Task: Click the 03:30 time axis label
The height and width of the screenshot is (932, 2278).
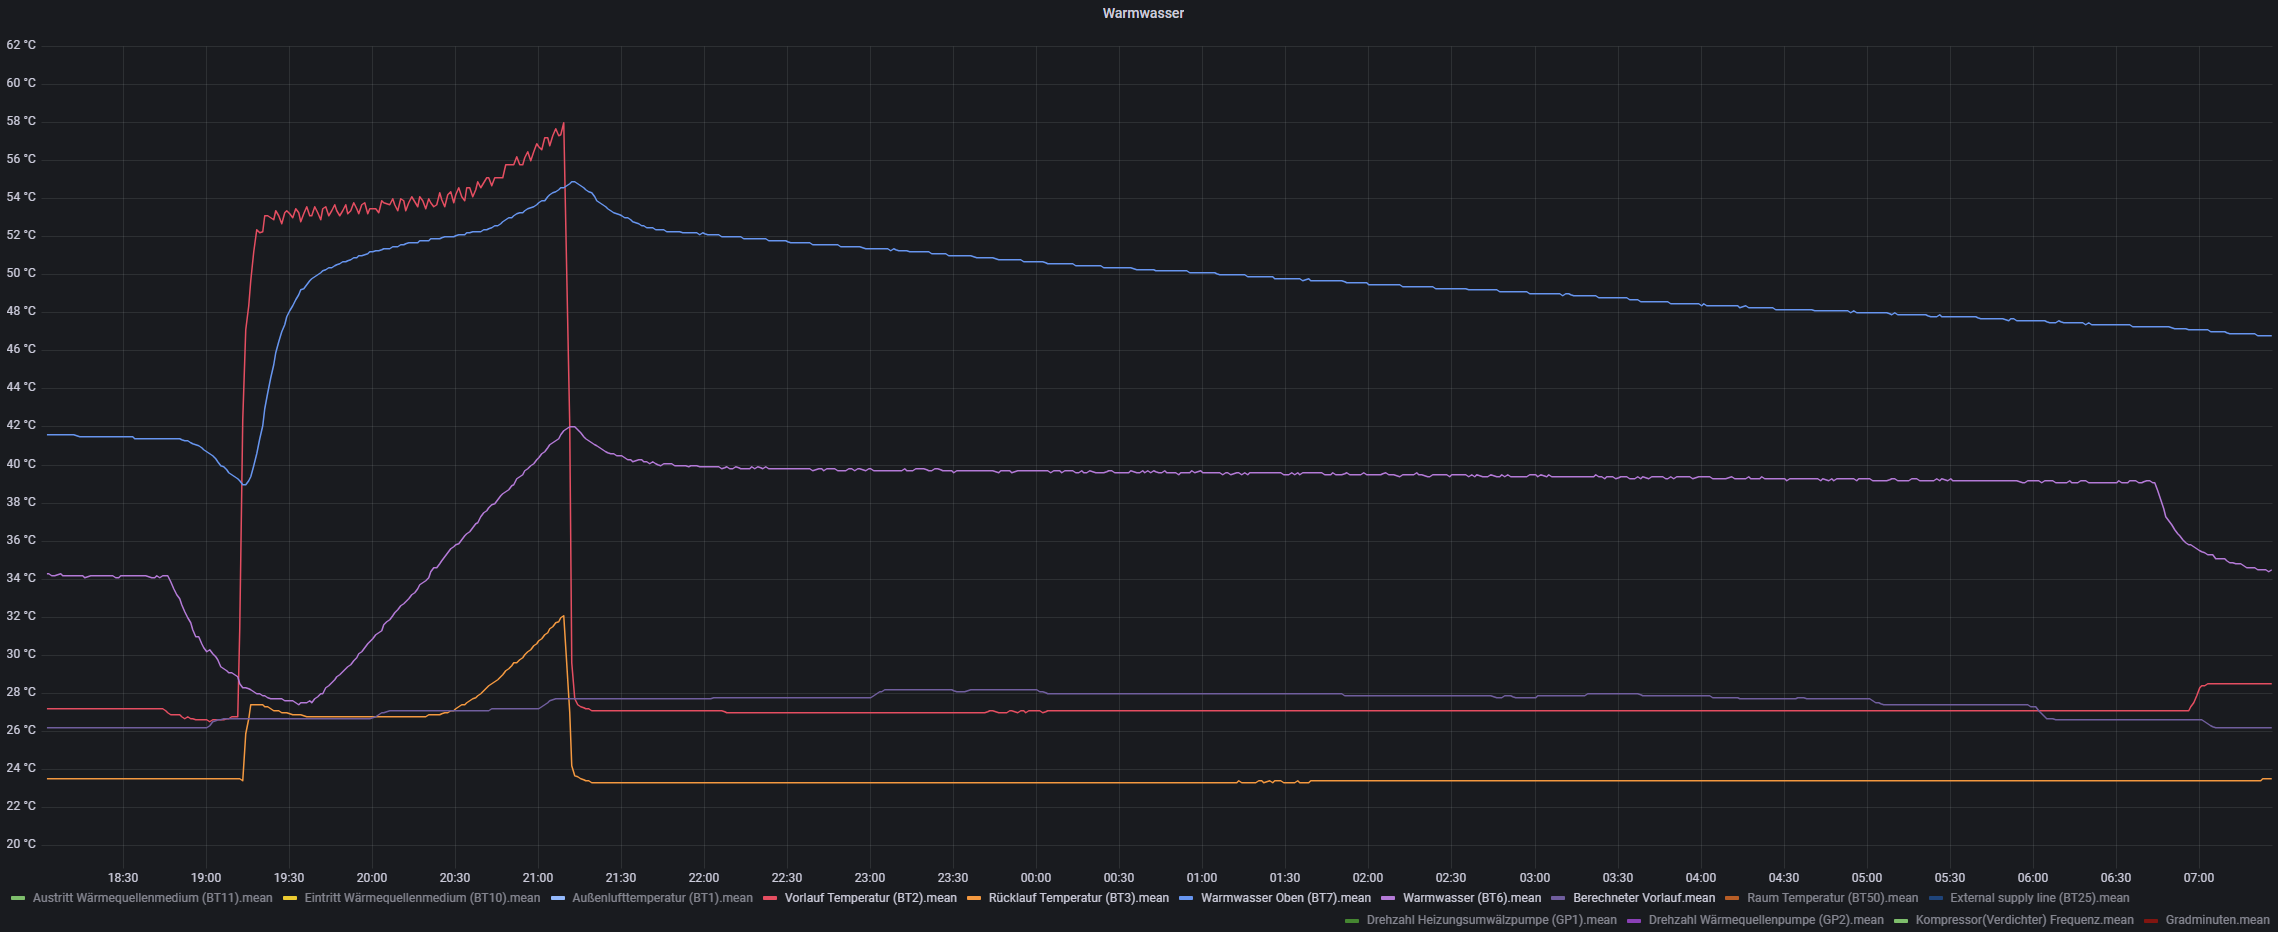Action: tap(1617, 878)
